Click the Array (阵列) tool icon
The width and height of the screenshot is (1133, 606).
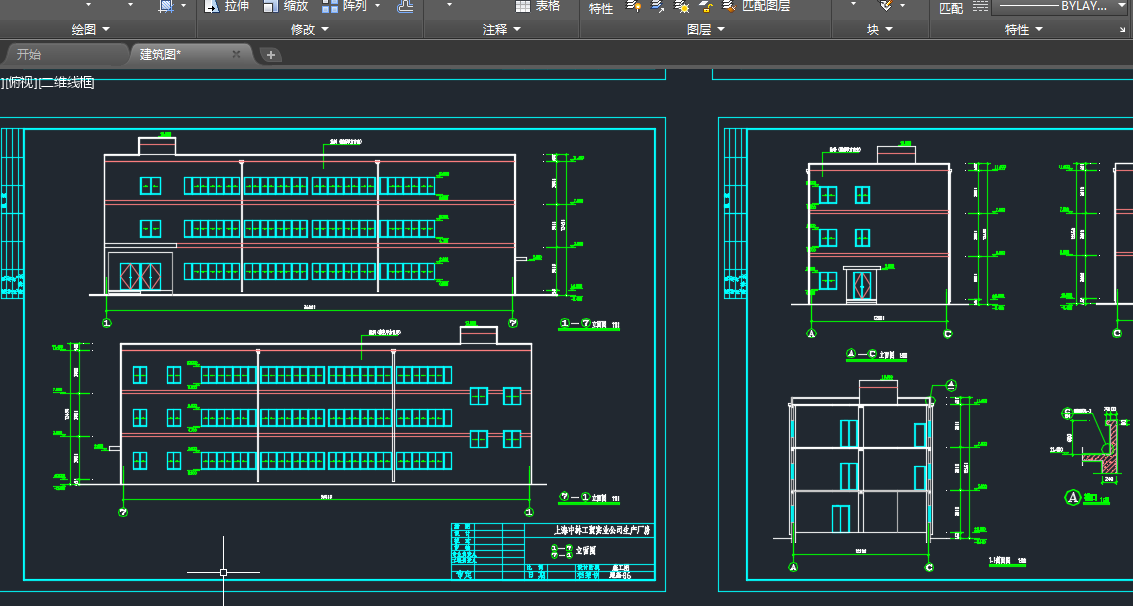[328, 6]
